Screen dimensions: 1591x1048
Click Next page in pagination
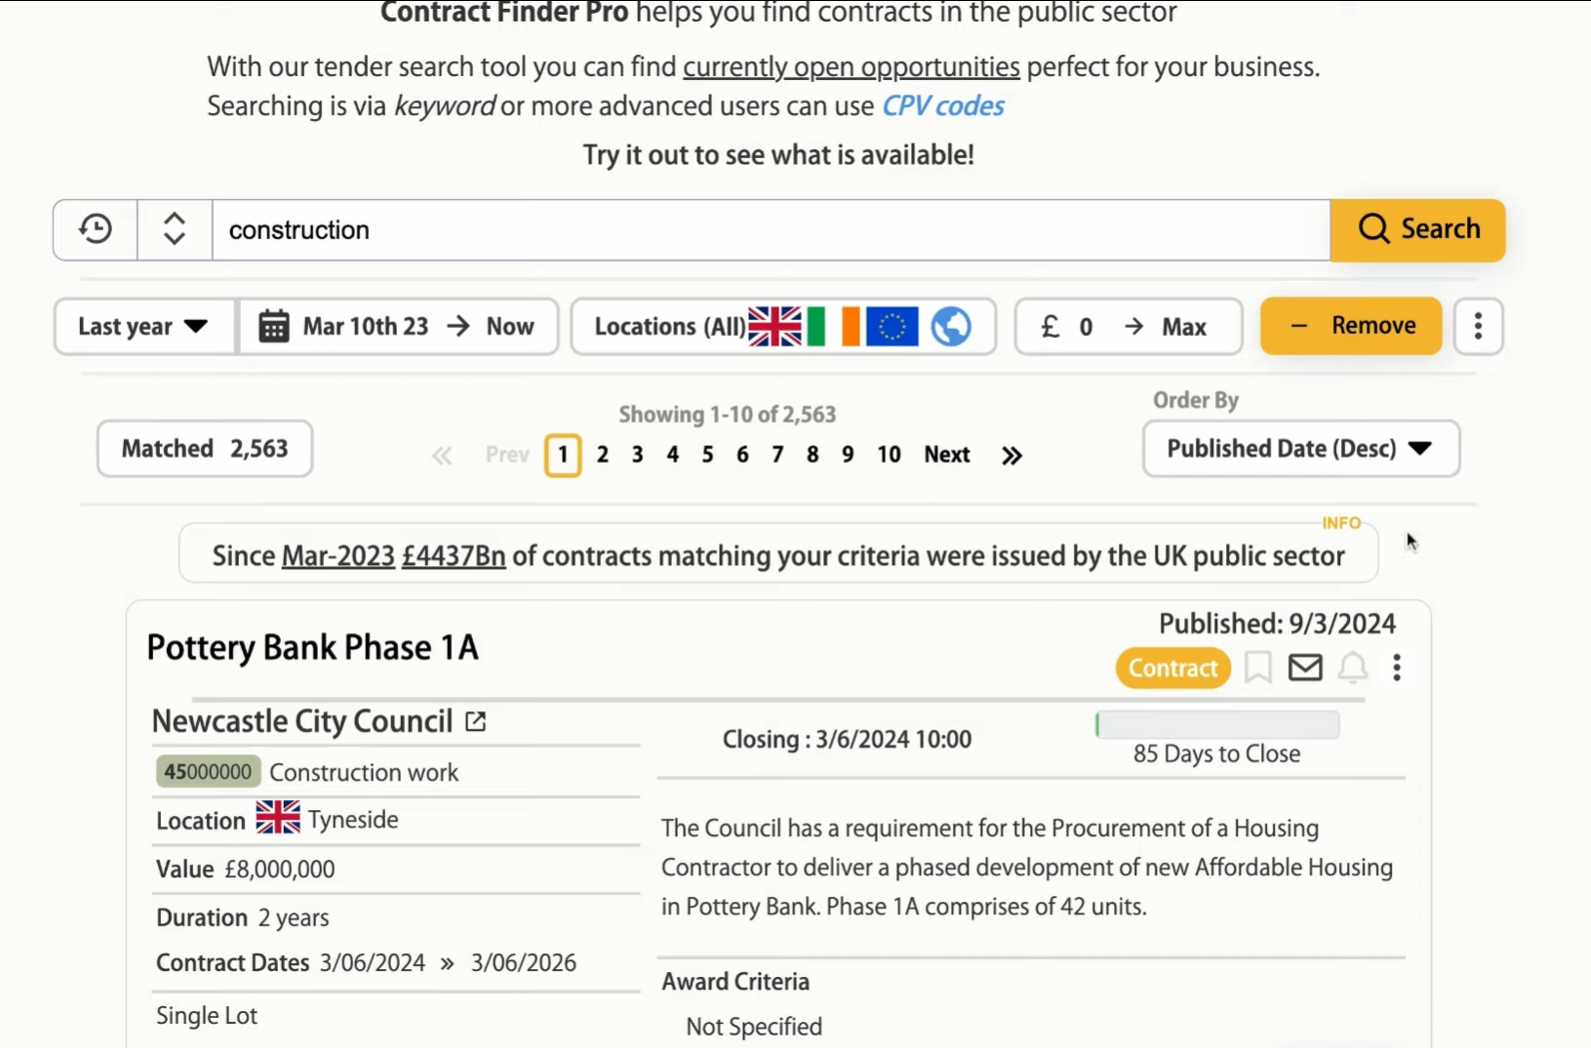tap(947, 455)
